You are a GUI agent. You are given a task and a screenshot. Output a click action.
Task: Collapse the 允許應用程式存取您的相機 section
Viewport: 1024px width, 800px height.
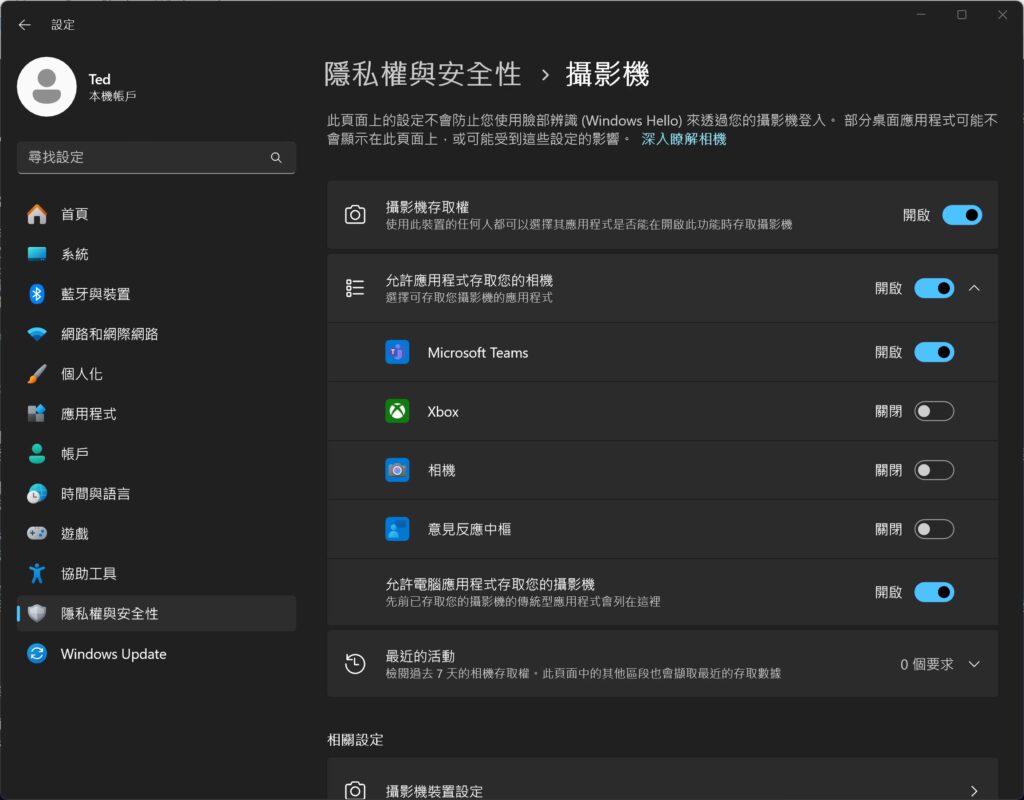pyautogui.click(x=975, y=288)
